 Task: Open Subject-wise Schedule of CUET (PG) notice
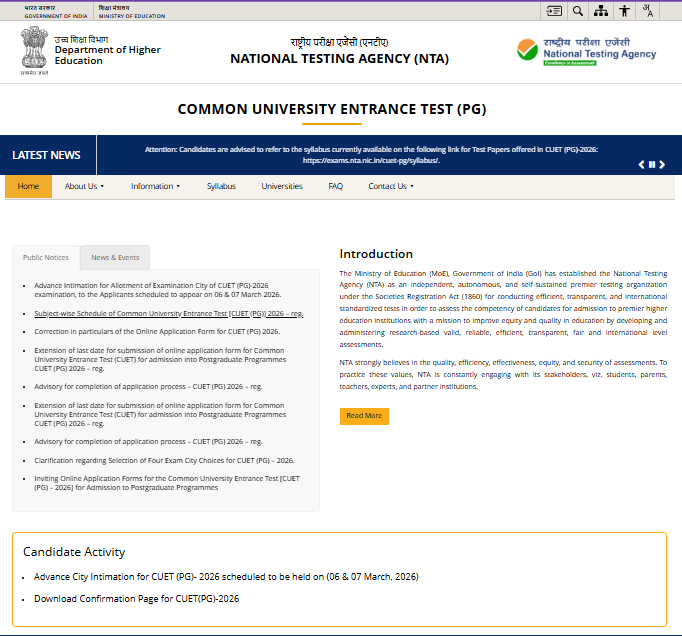point(168,313)
